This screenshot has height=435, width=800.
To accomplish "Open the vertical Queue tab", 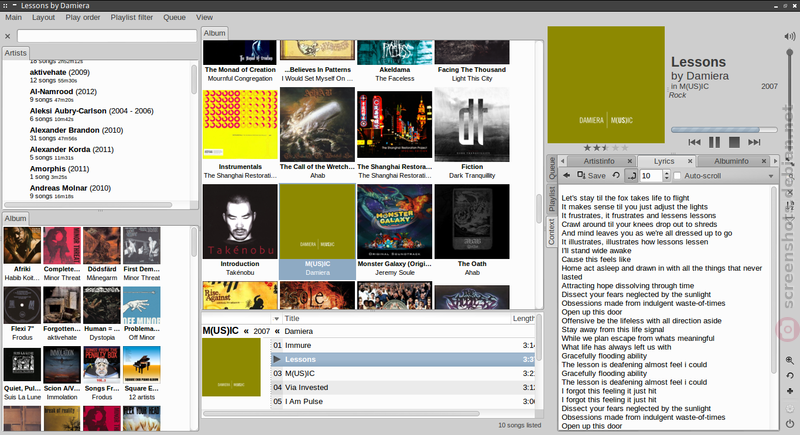I will pyautogui.click(x=552, y=168).
